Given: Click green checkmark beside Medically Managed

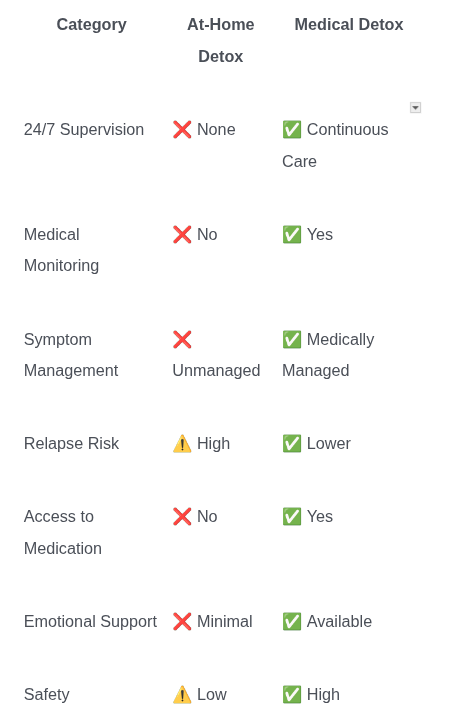Looking at the screenshot, I should 292,339.
